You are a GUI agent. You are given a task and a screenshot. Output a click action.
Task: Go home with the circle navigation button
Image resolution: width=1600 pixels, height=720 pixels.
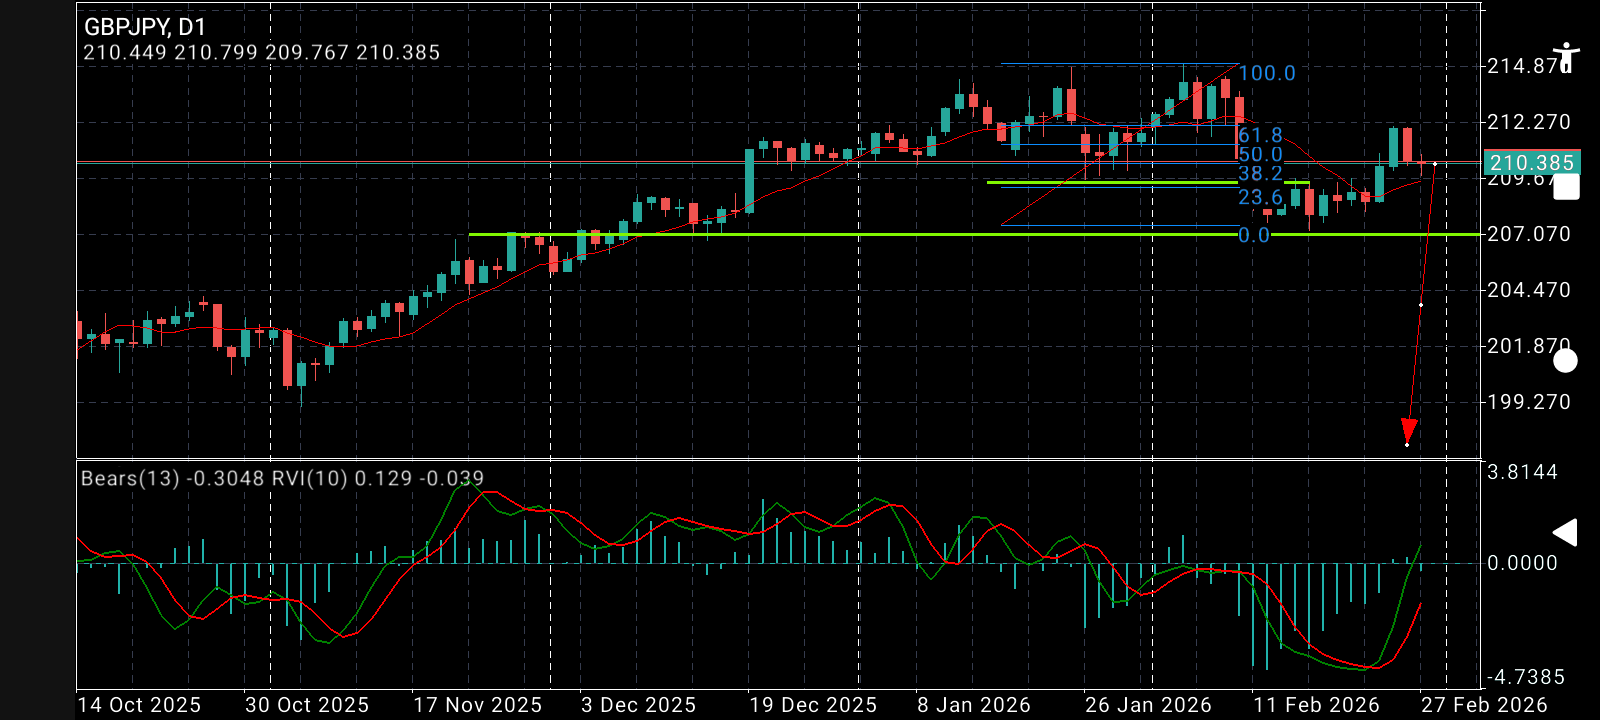click(x=1566, y=361)
